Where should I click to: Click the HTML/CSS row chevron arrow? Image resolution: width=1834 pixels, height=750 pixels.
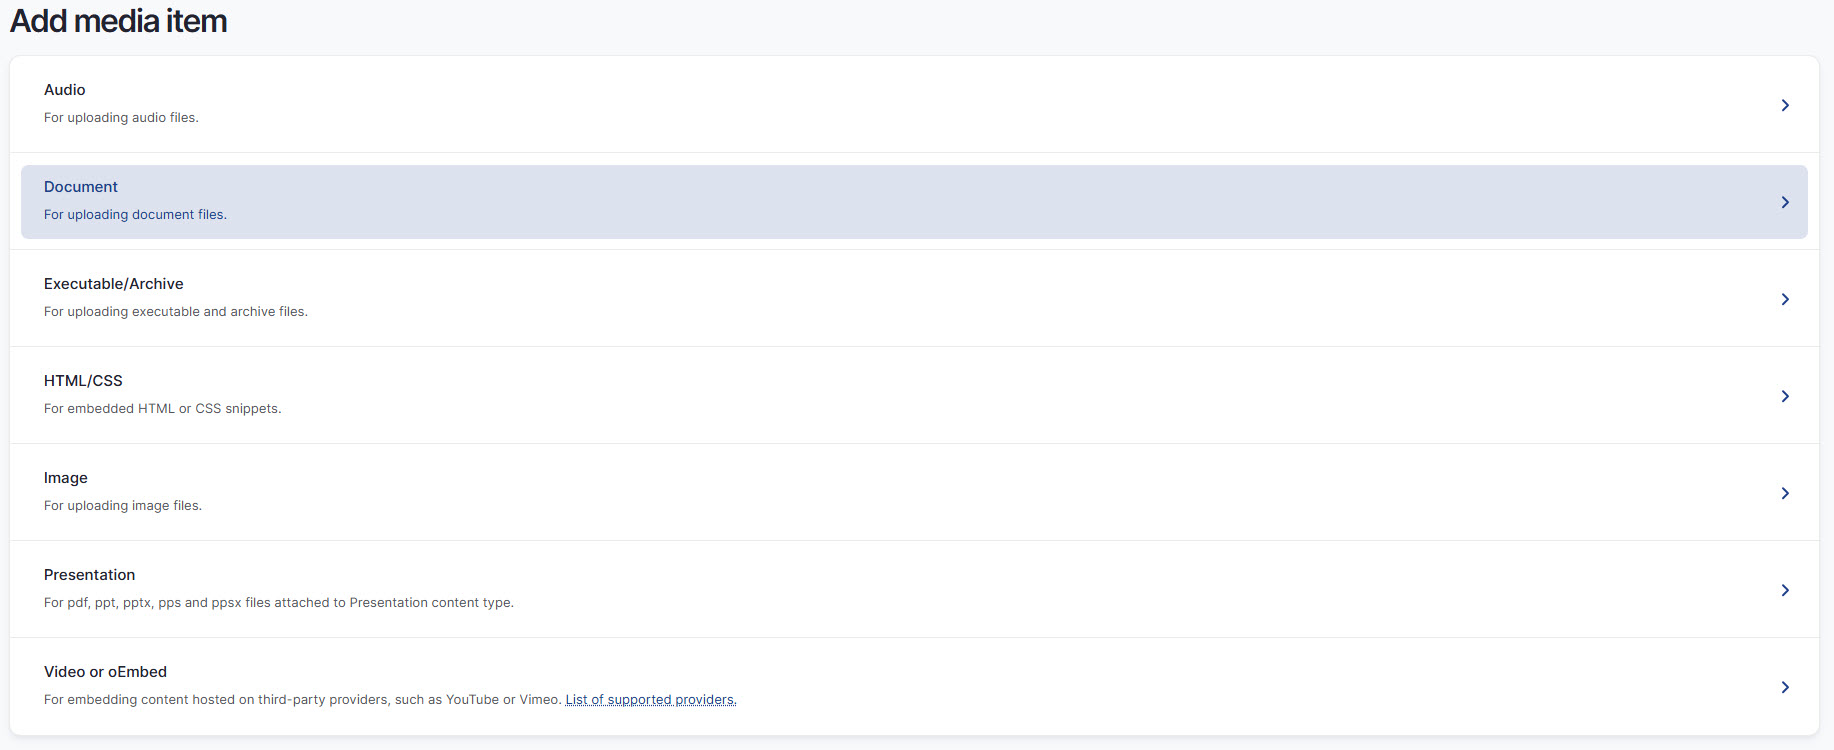pos(1785,396)
